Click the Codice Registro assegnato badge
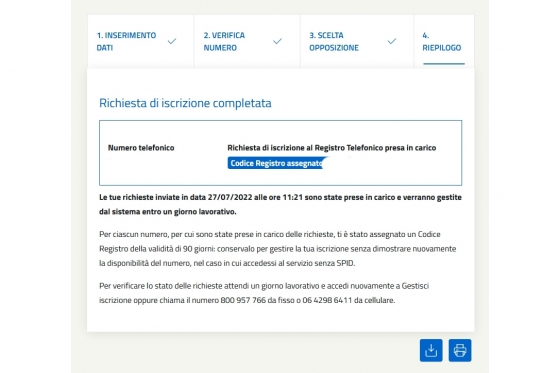This screenshot has width=560, height=373. click(275, 163)
